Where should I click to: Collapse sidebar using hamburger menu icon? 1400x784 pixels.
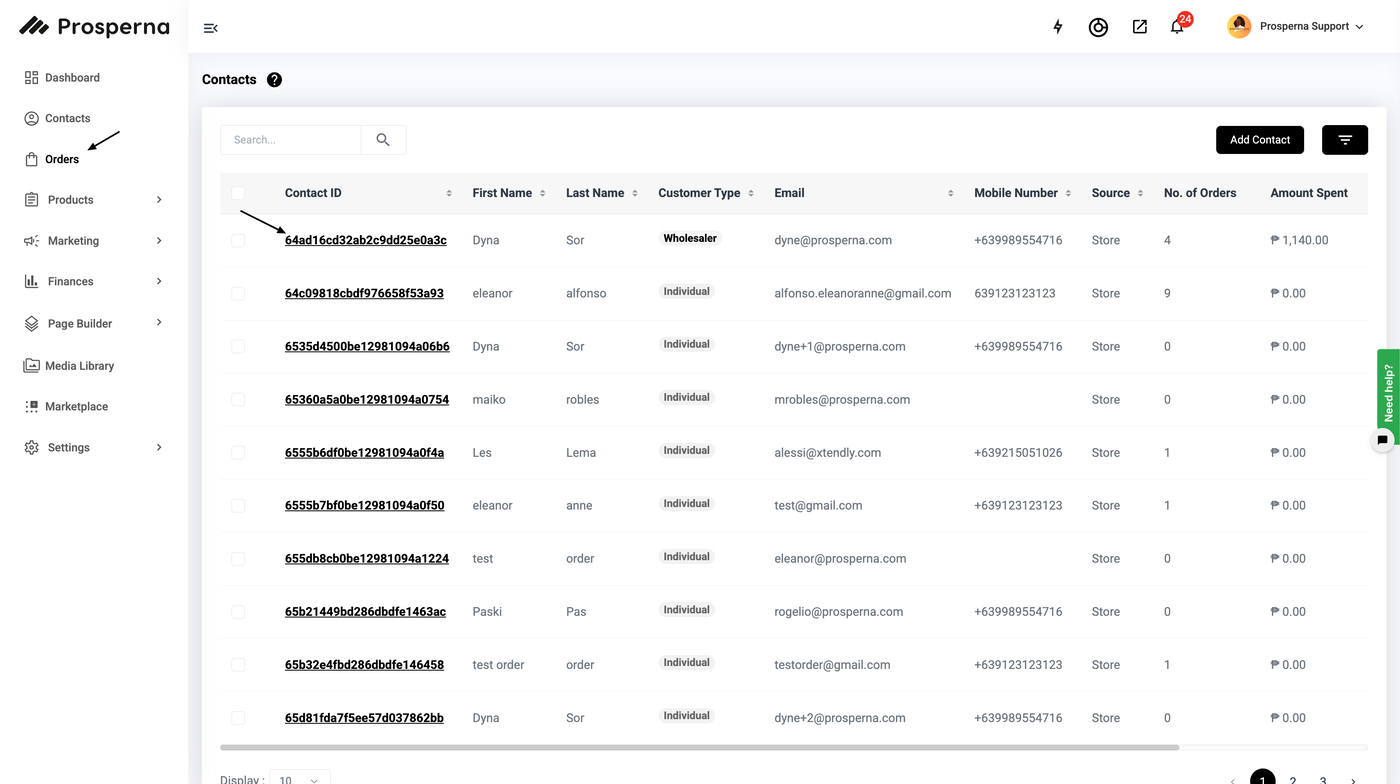pyautogui.click(x=210, y=28)
